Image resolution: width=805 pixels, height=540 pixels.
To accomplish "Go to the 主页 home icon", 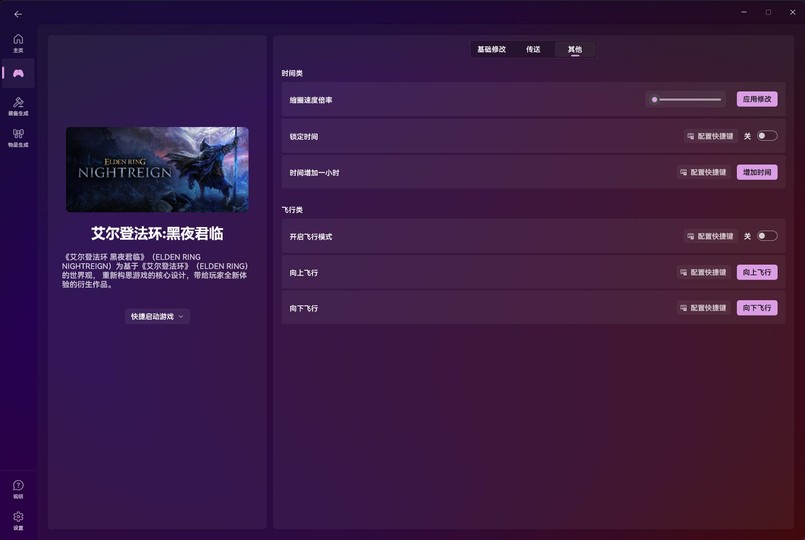I will tap(18, 43).
